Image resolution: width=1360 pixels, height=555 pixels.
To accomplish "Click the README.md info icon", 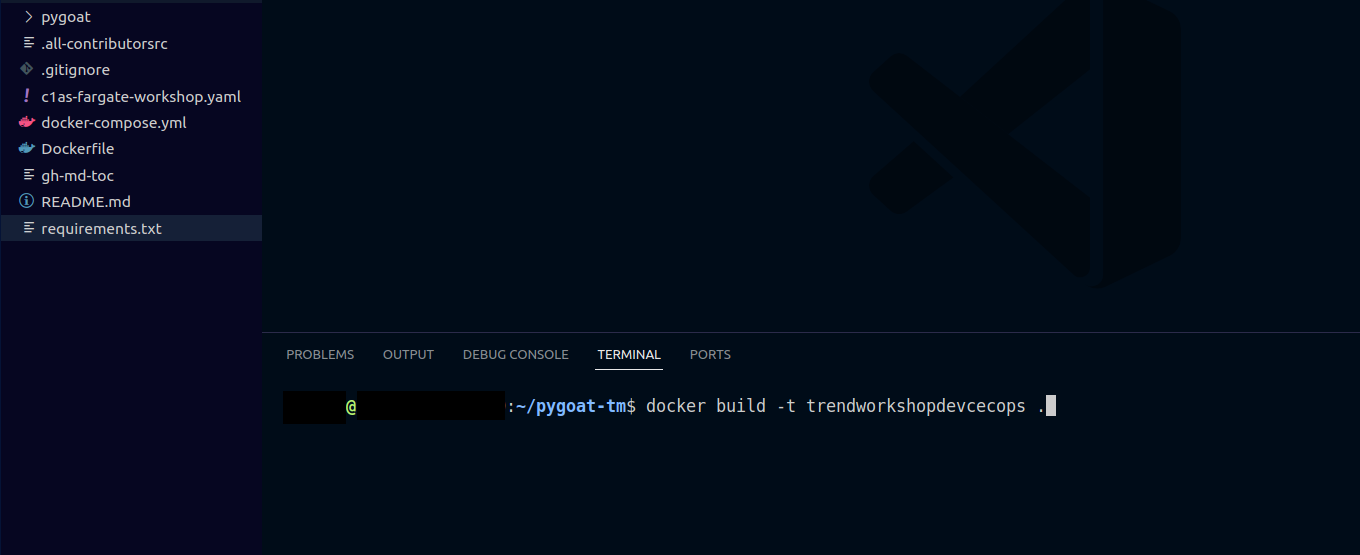I will pyautogui.click(x=27, y=201).
